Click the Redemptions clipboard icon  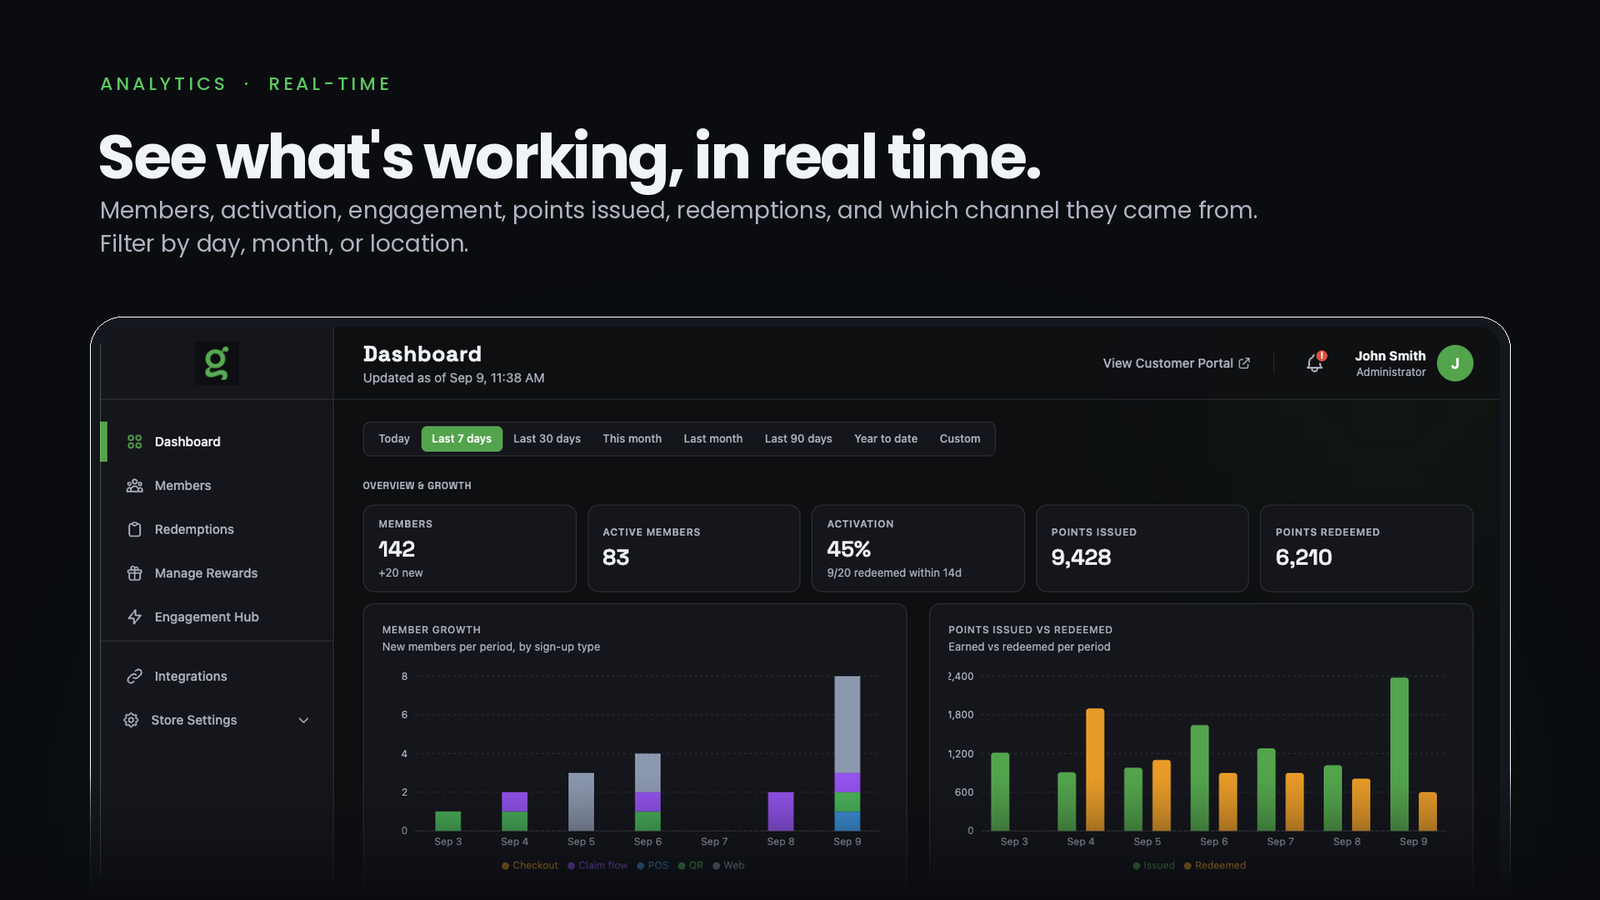[135, 530]
